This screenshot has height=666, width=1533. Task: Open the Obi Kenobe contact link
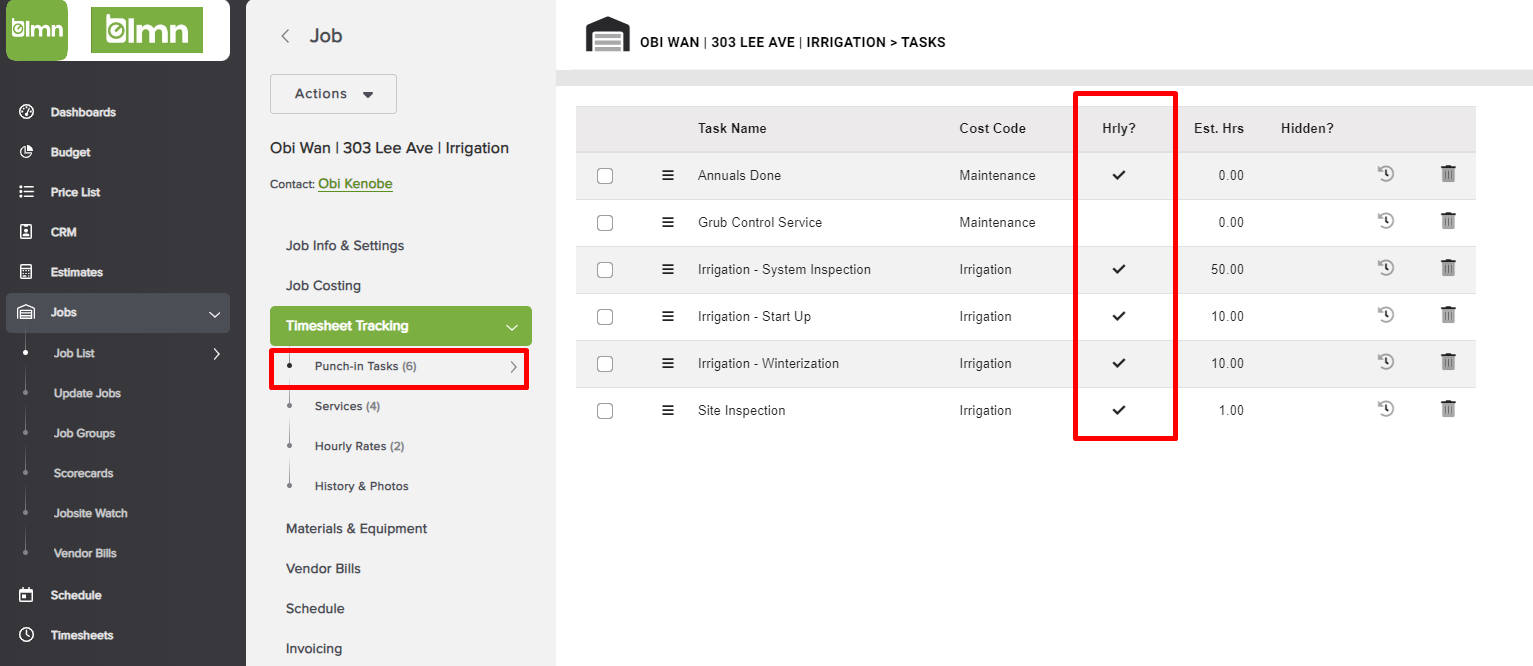[355, 184]
